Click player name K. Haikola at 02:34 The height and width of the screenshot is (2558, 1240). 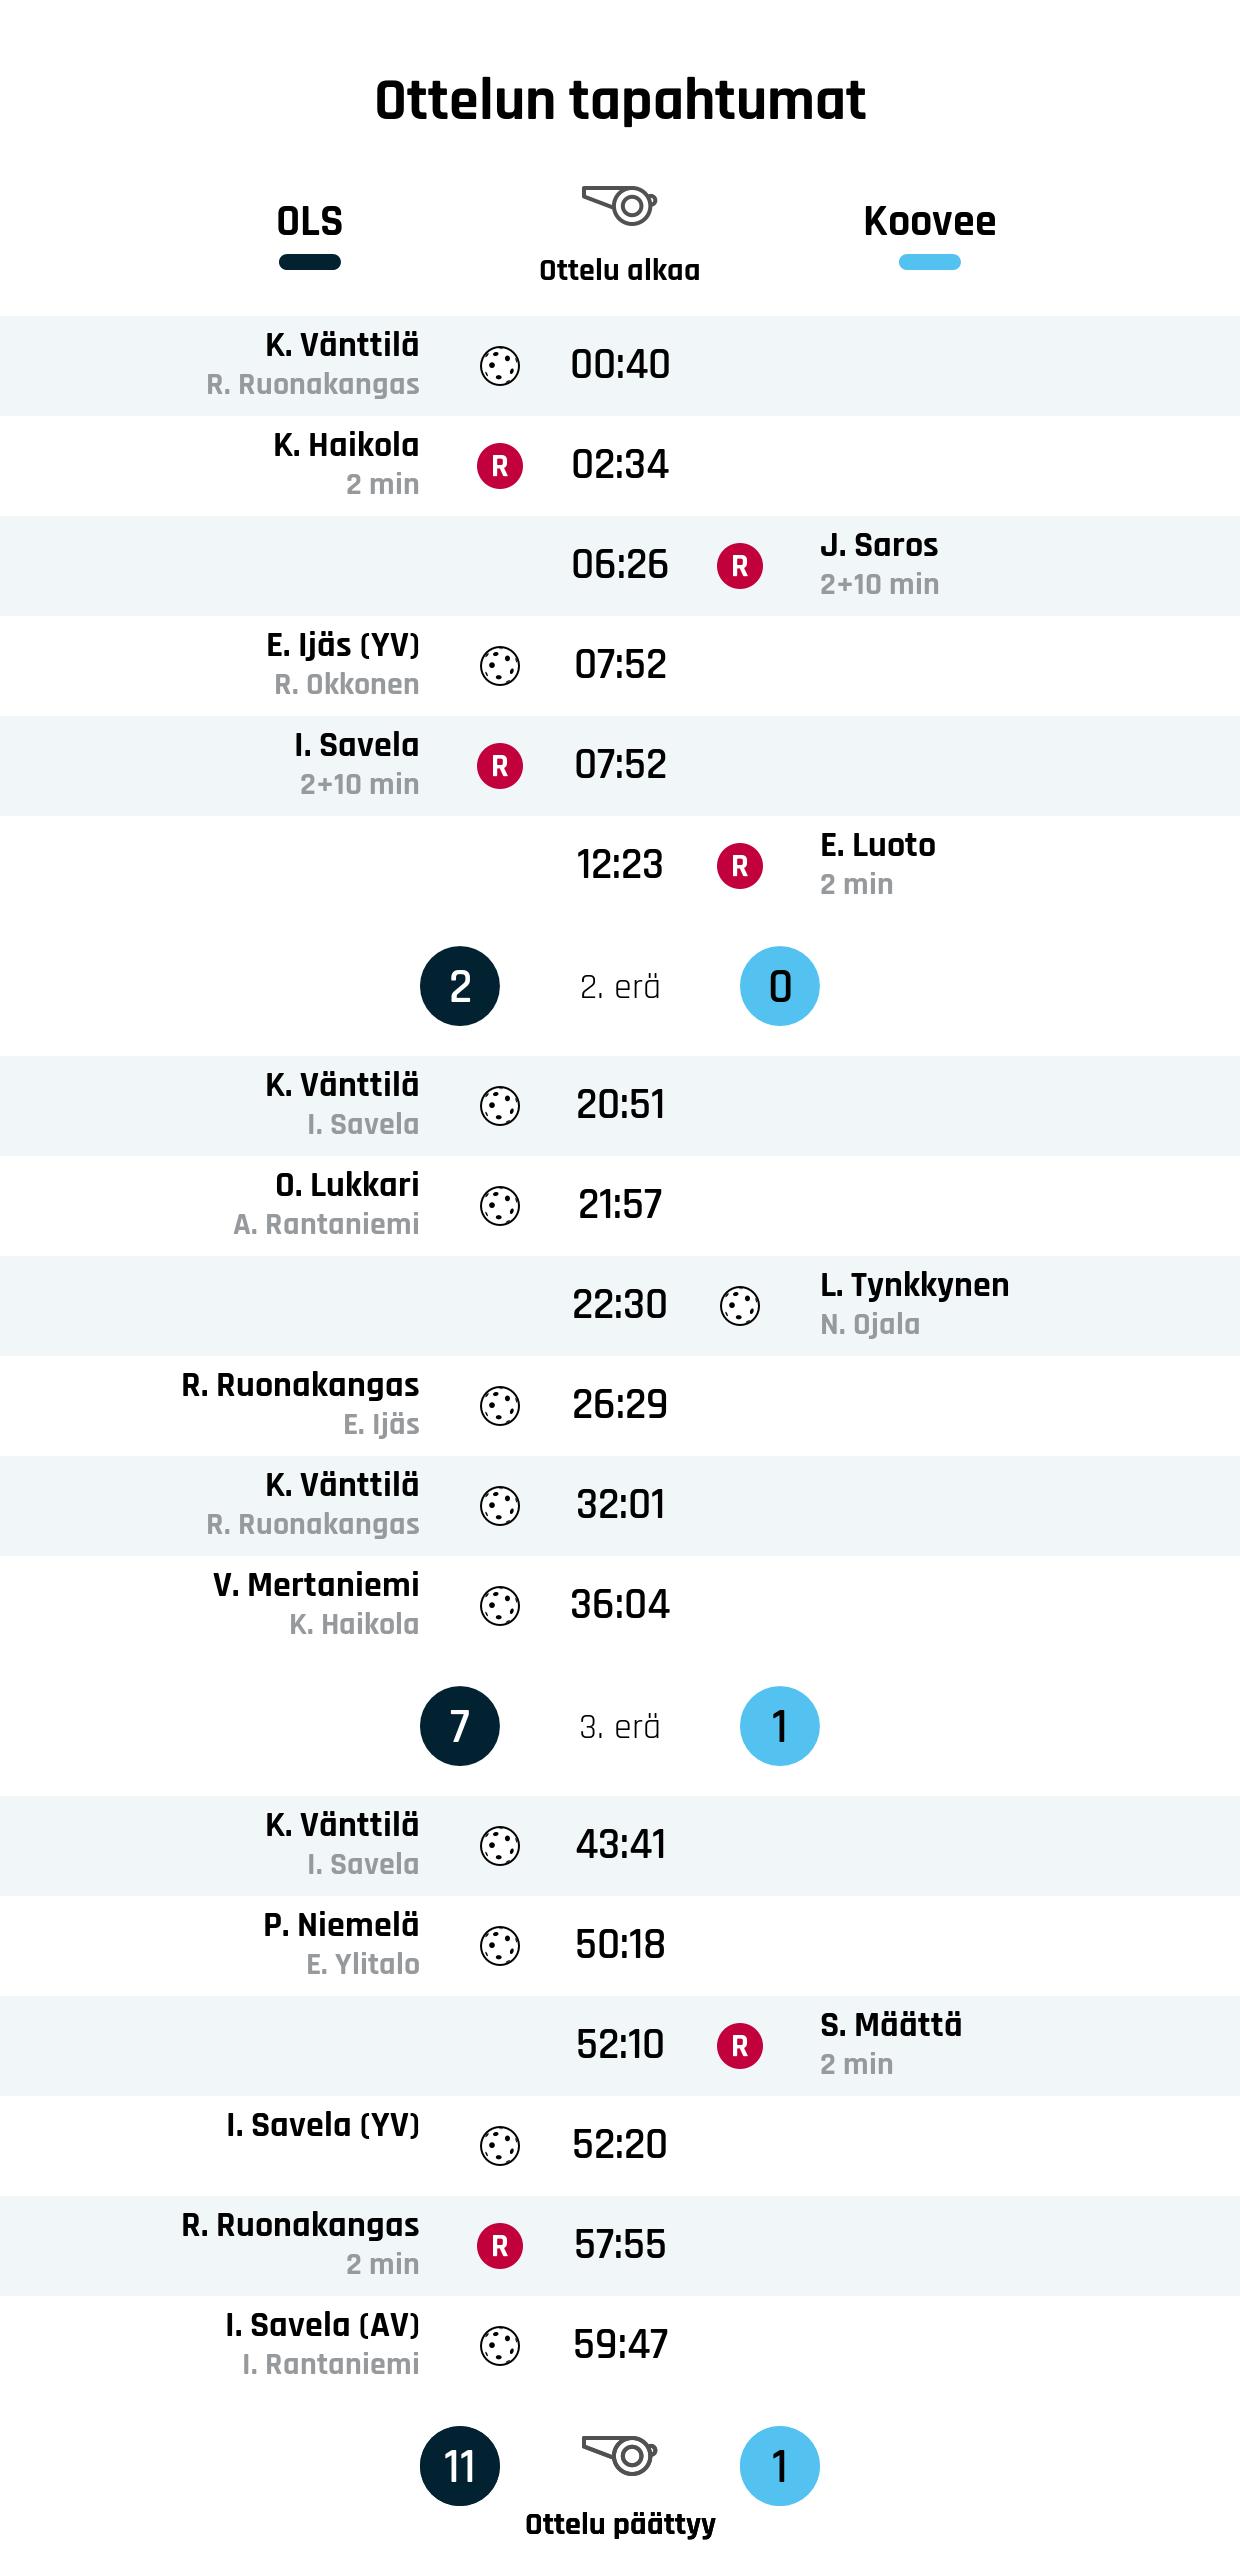[x=346, y=445]
